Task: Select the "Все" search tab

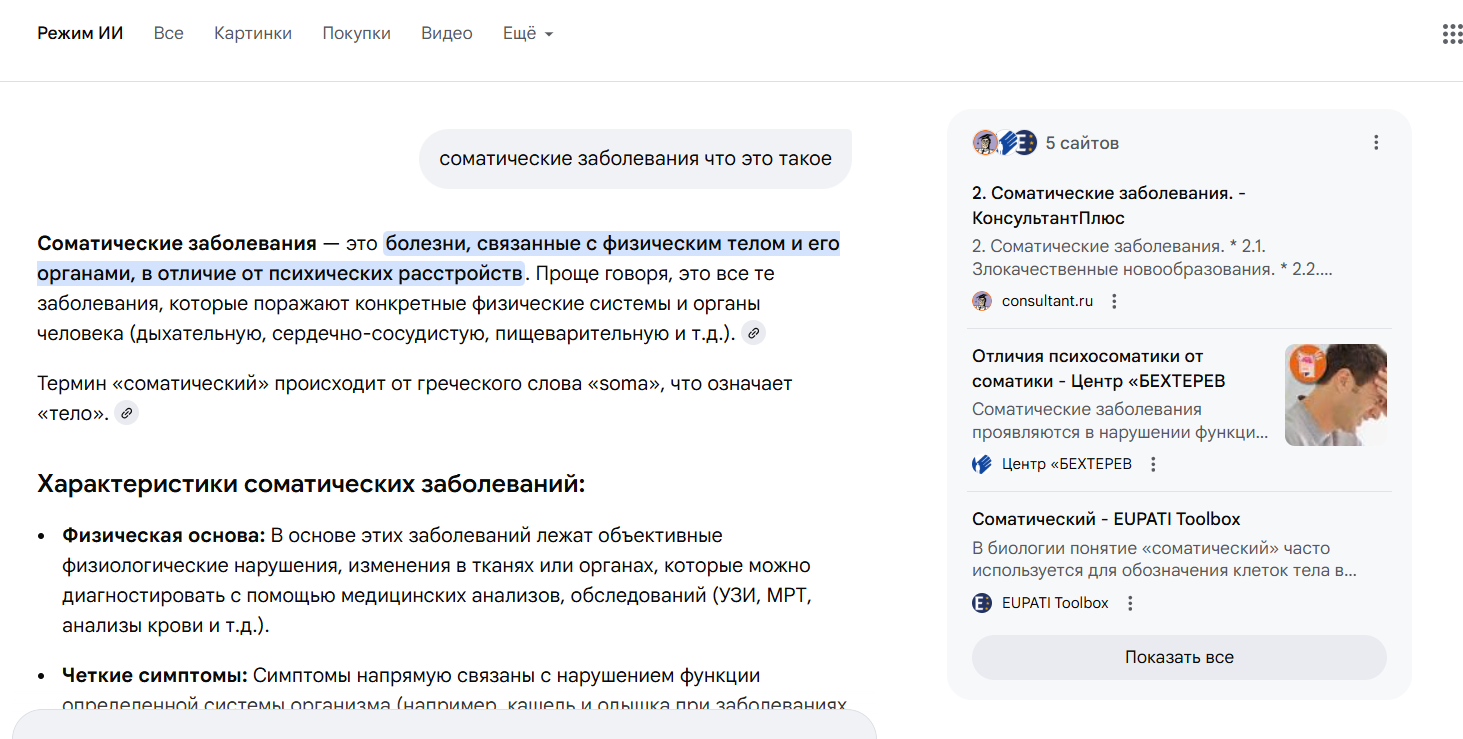Action: (x=169, y=33)
